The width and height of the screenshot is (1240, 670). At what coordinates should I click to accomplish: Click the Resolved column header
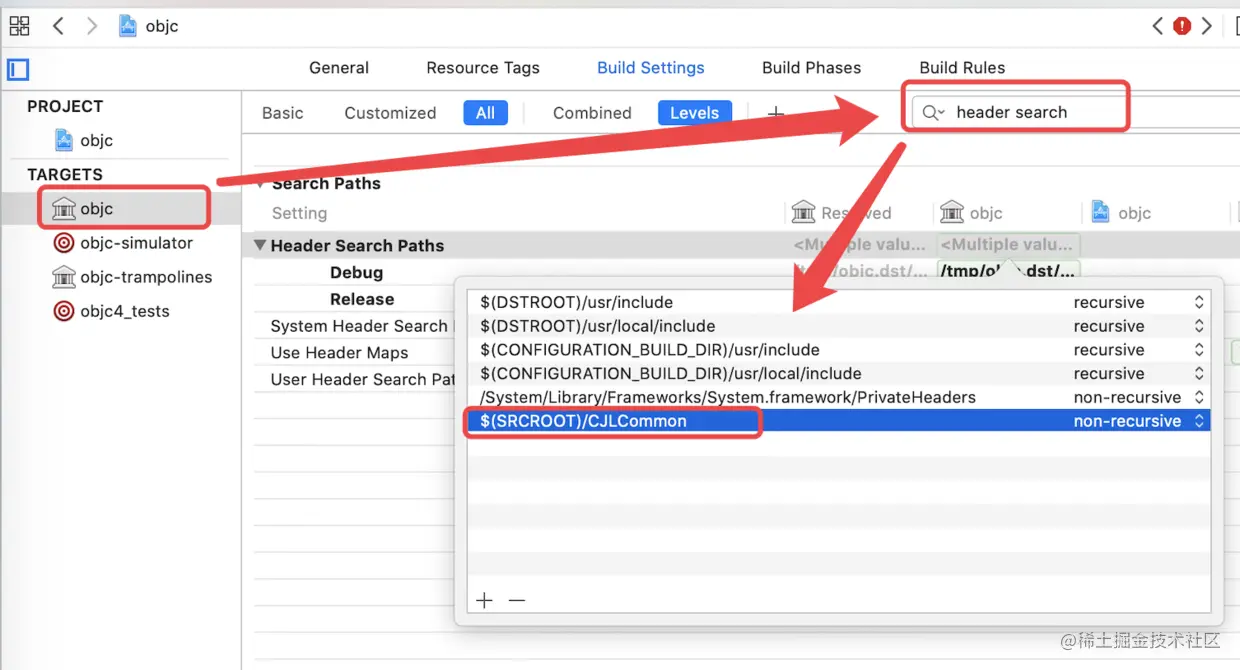[x=841, y=213]
